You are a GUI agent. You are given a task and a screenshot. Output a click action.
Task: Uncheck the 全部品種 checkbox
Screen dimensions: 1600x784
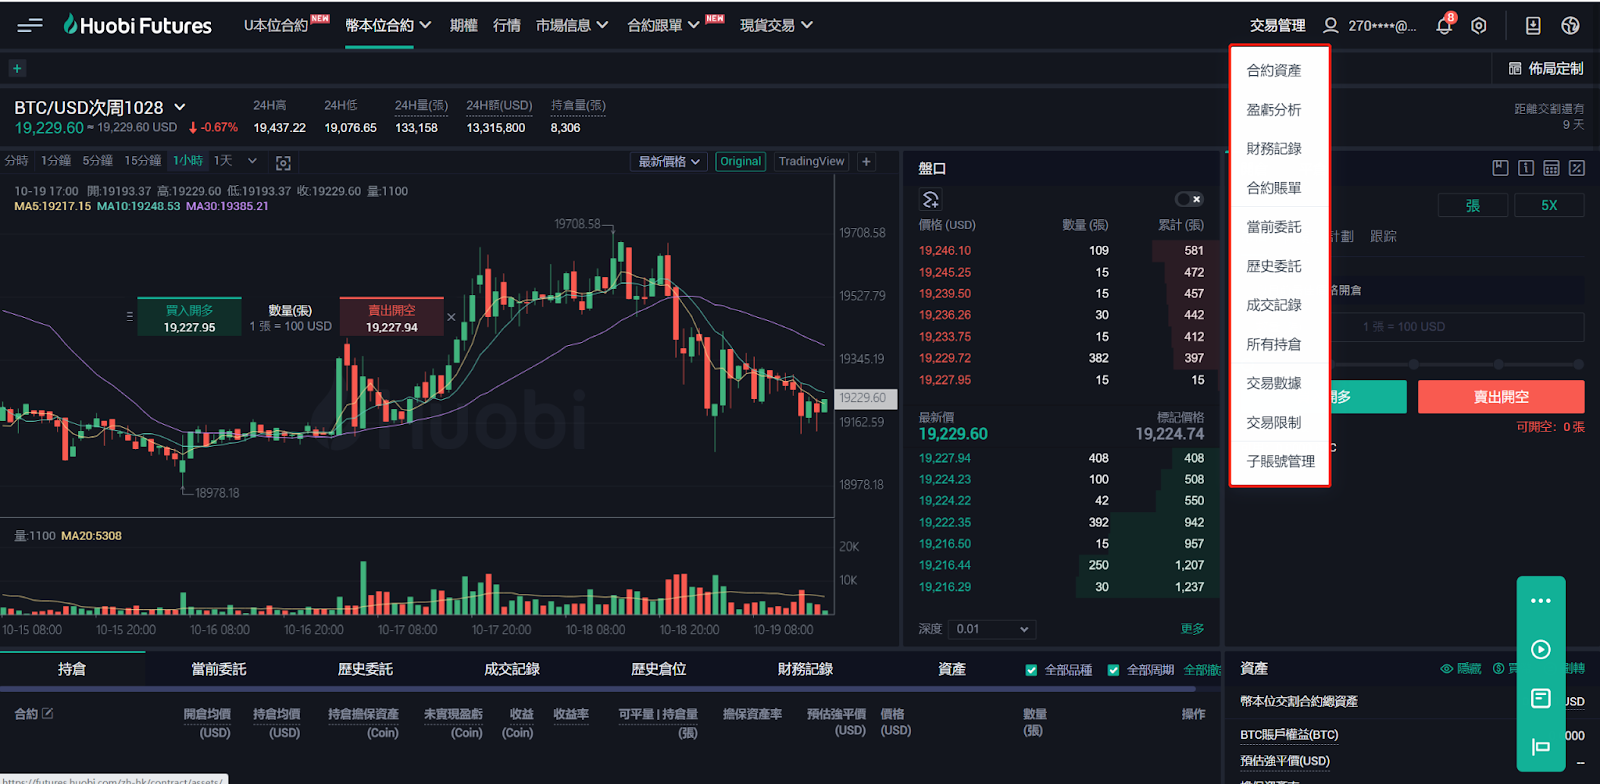(x=1031, y=670)
